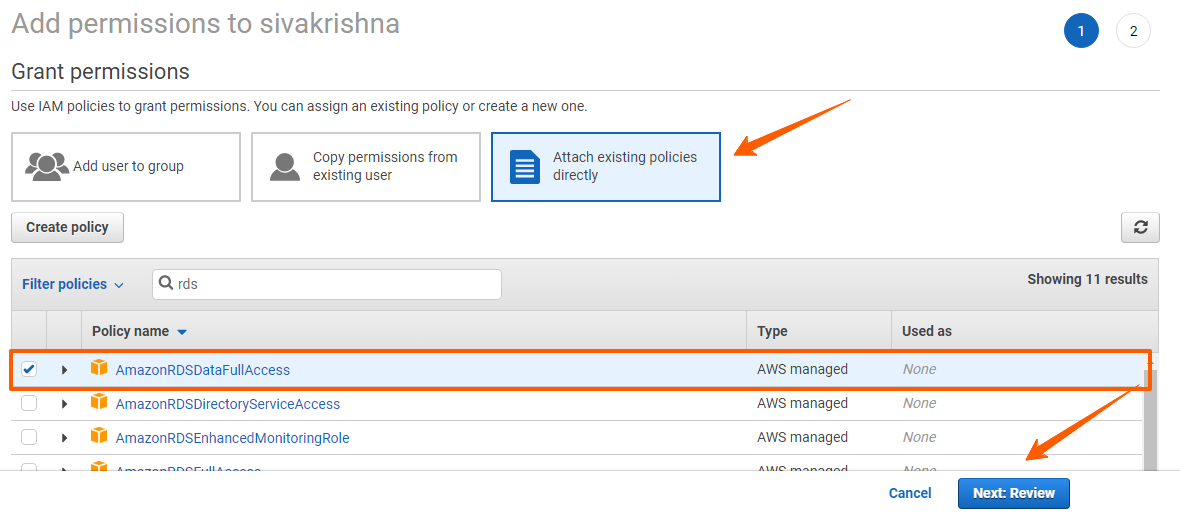The width and height of the screenshot is (1180, 515).
Task: Click the group icon in Add user to group
Action: [x=47, y=166]
